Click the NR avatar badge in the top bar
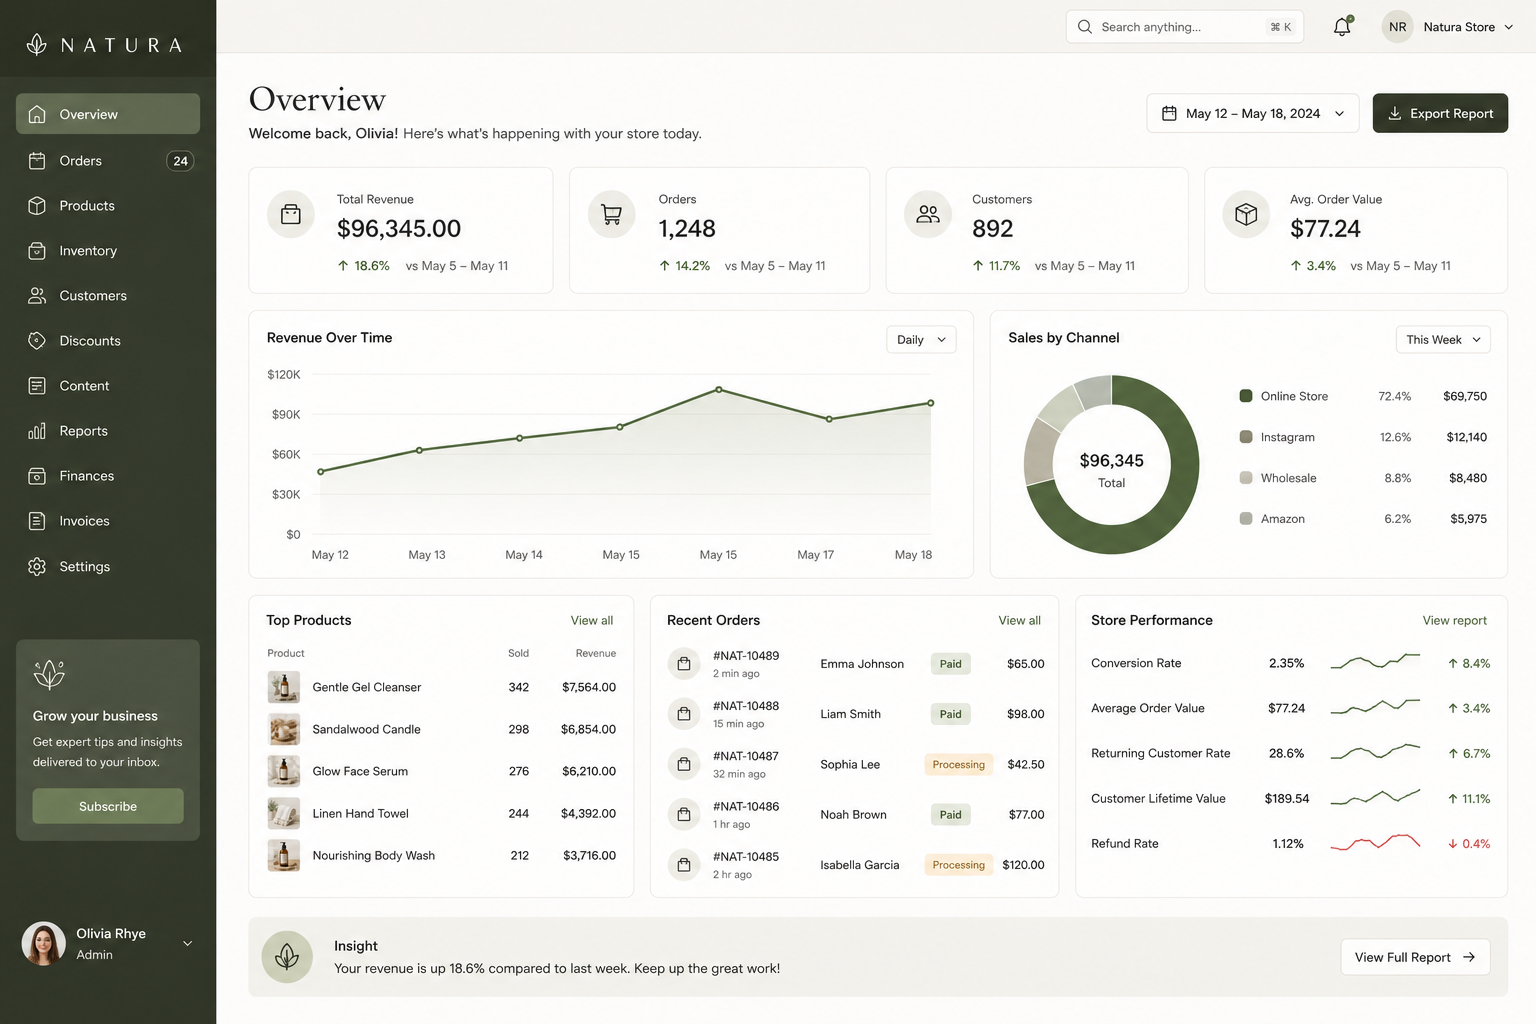This screenshot has height=1024, width=1536. tap(1398, 27)
